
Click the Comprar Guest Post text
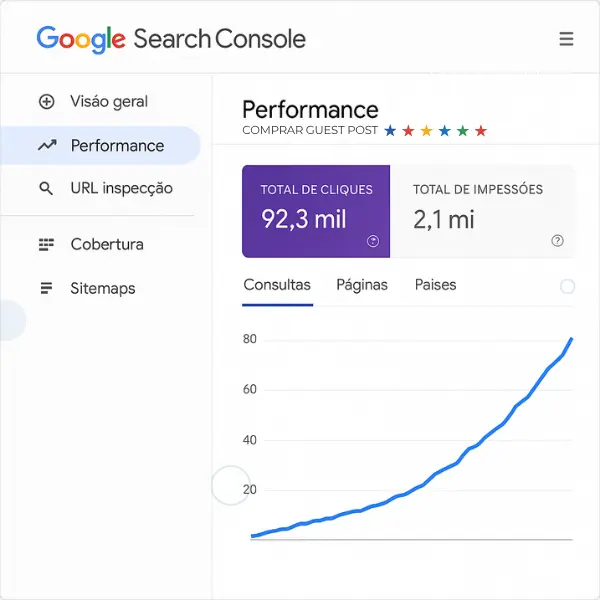(310, 131)
